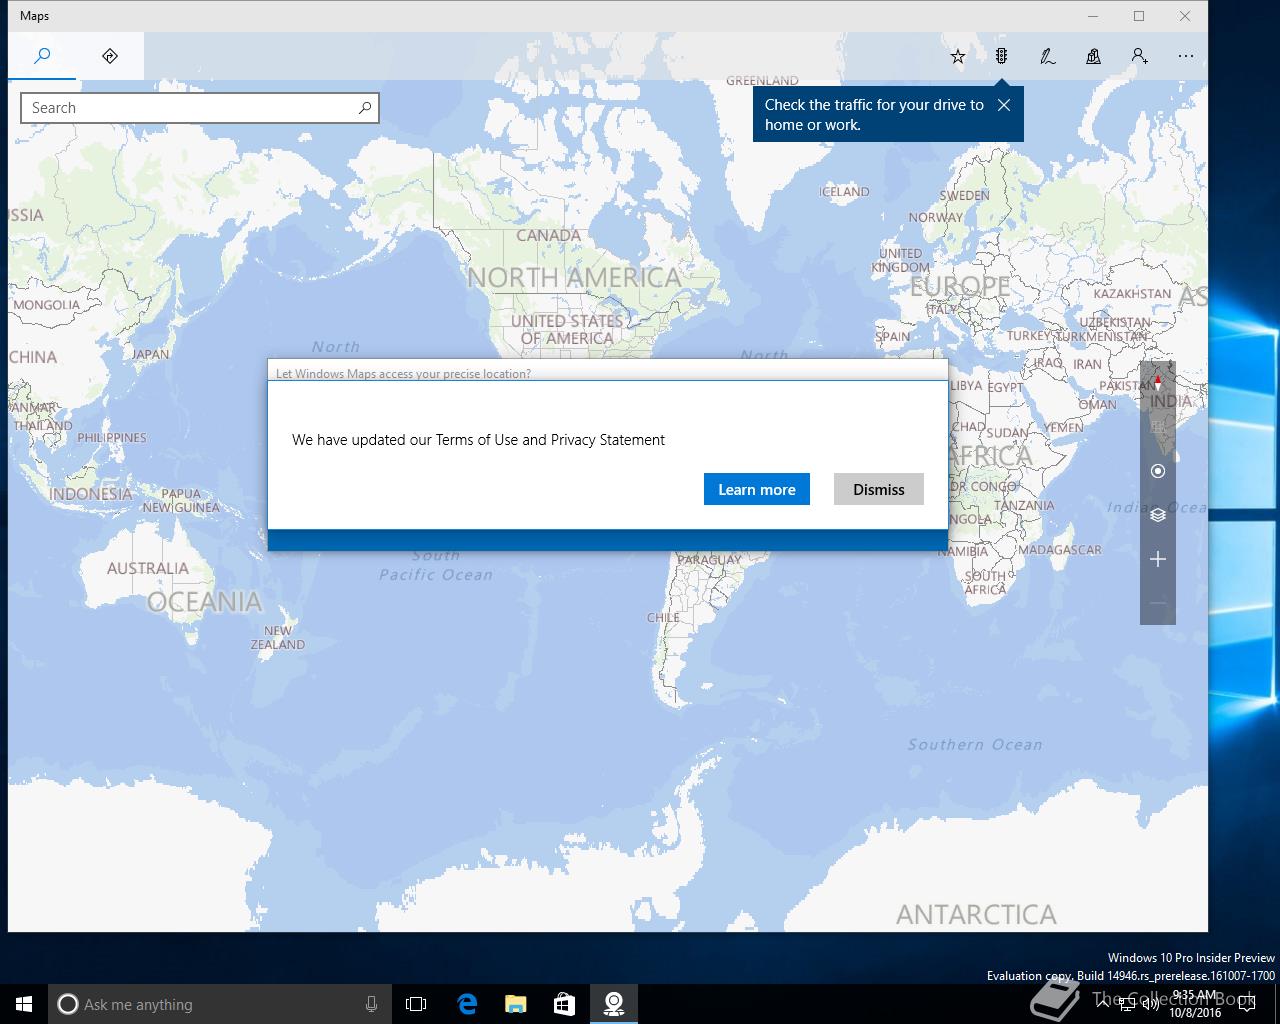Click Maps app icon on taskbar
The width and height of the screenshot is (1280, 1024).
pos(614,1004)
